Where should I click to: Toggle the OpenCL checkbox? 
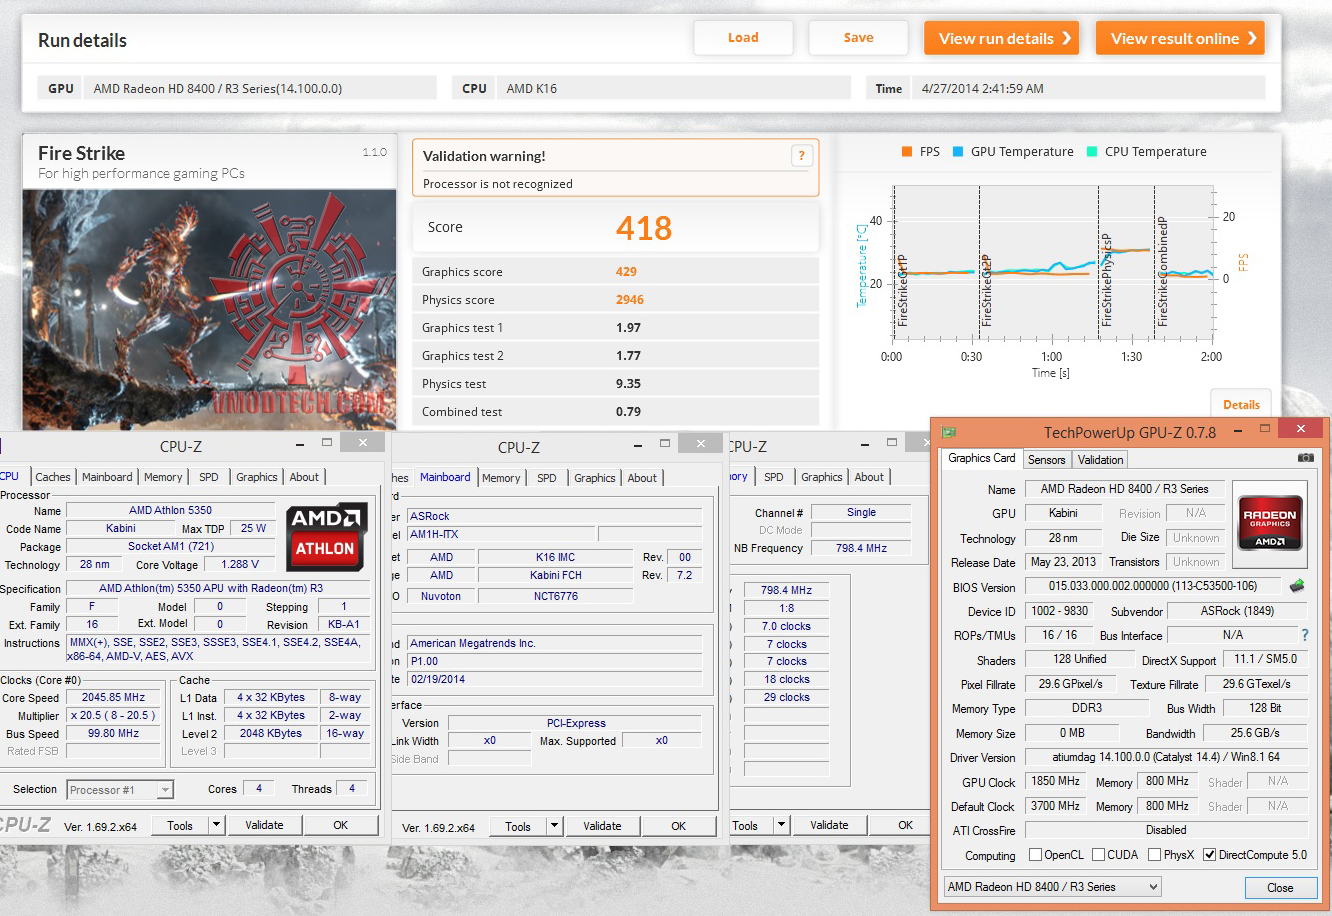coord(1036,855)
